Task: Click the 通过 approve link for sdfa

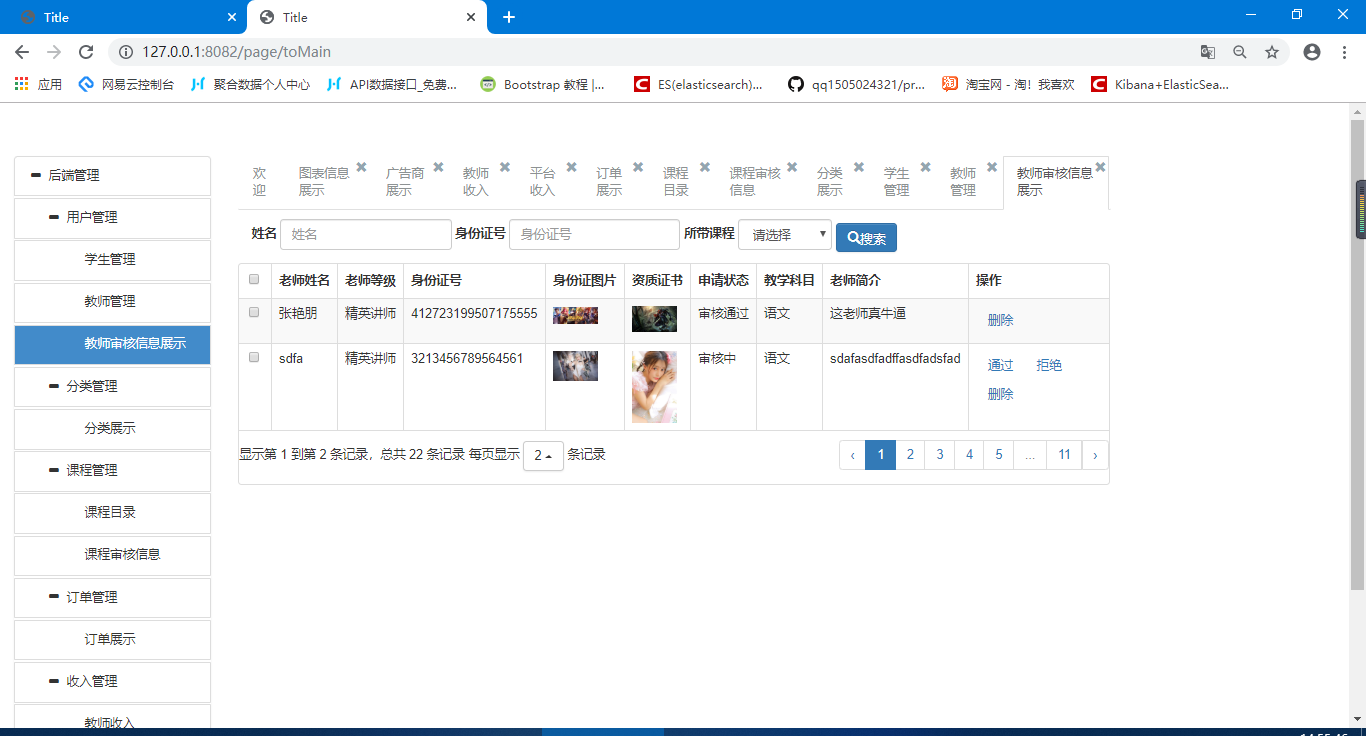Action: [x=1000, y=365]
